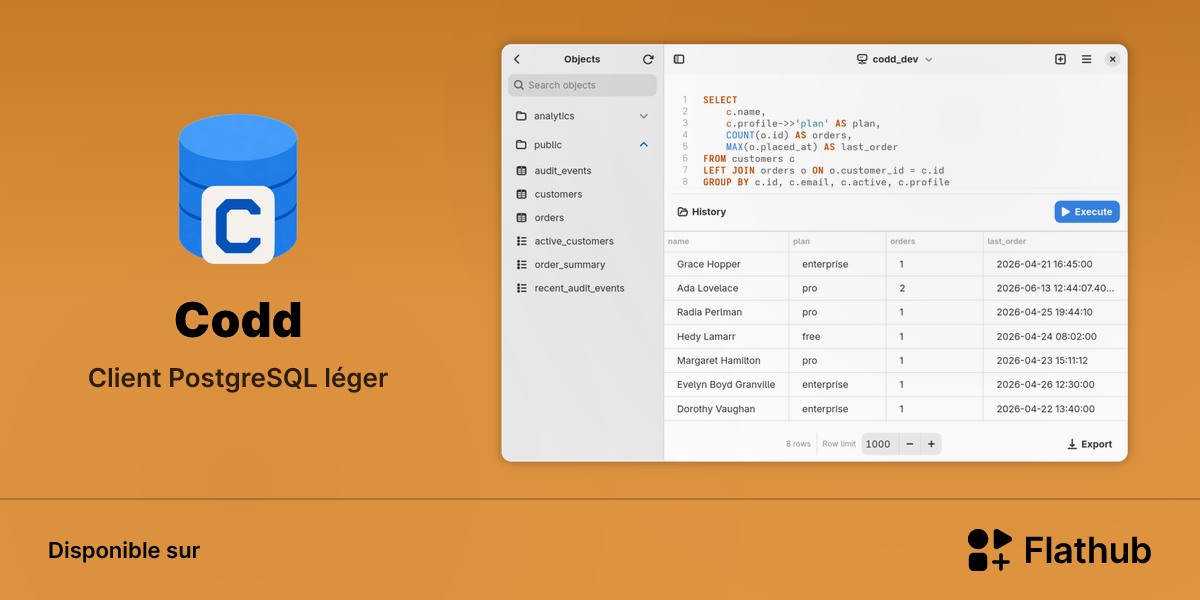This screenshot has width=1200, height=600.
Task: Click the 2026-04-22 13:40:00 cell
Action: coord(1055,409)
